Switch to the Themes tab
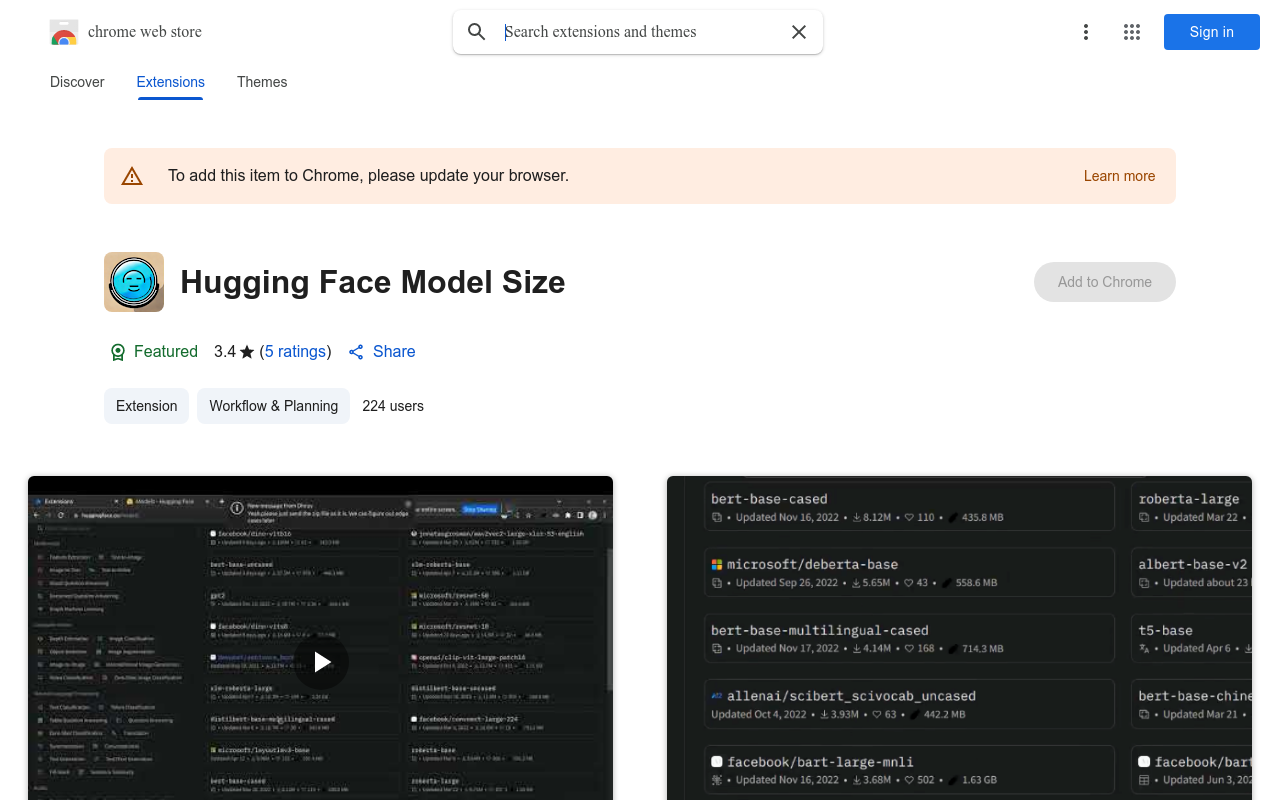 (262, 82)
